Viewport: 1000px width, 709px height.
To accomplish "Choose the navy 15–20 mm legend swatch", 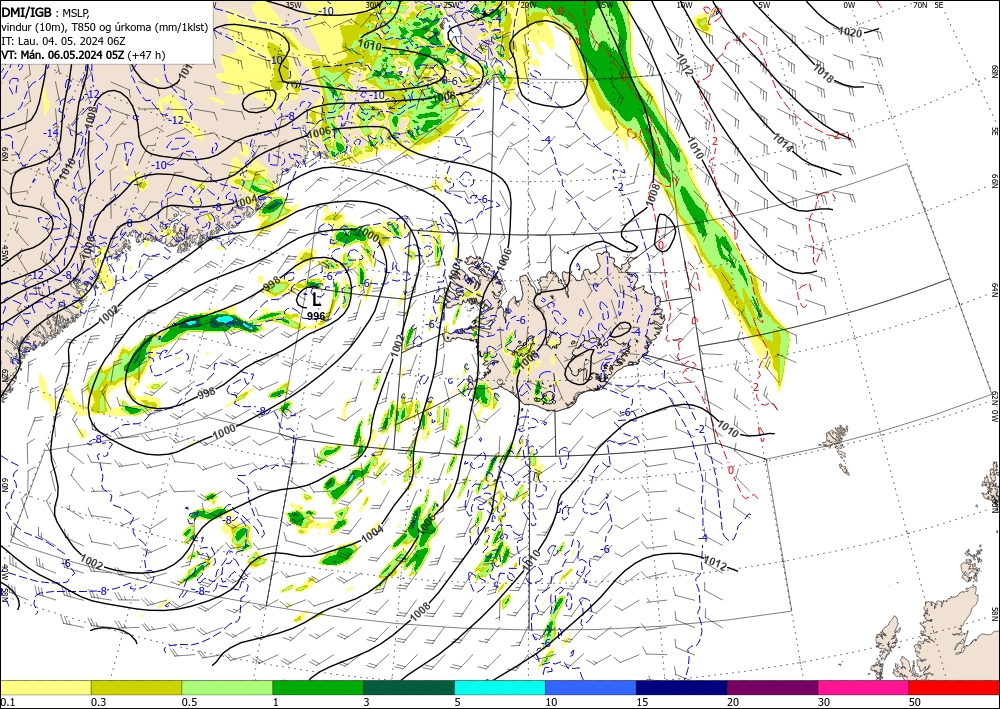I will coord(682,687).
